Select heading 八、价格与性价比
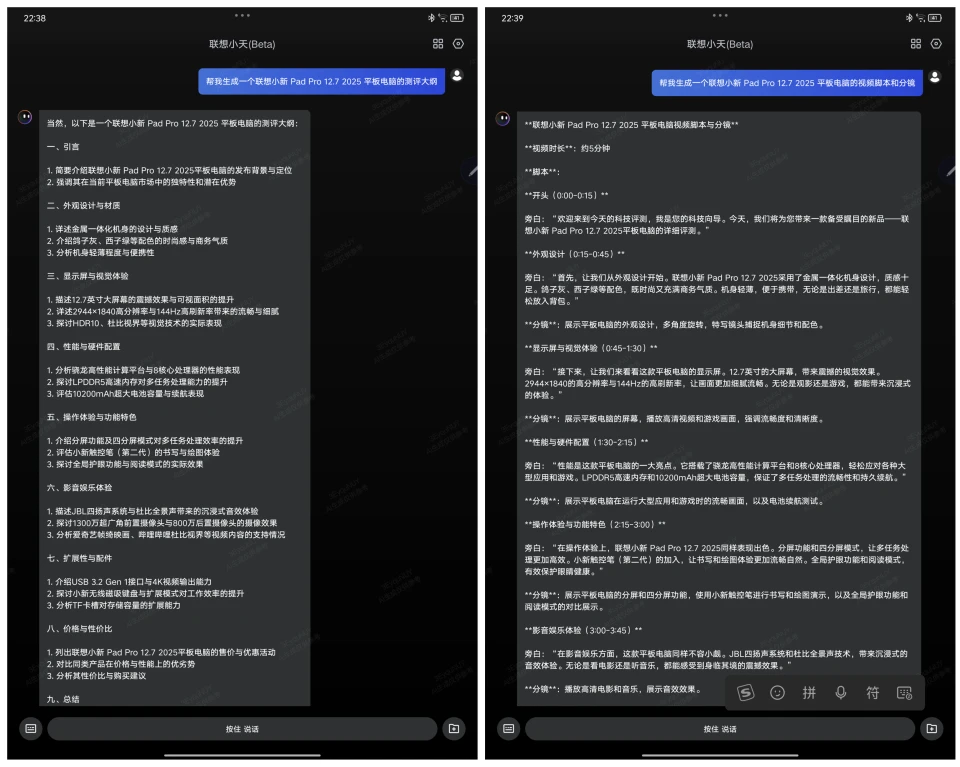The width and height of the screenshot is (960, 767). (x=80, y=628)
